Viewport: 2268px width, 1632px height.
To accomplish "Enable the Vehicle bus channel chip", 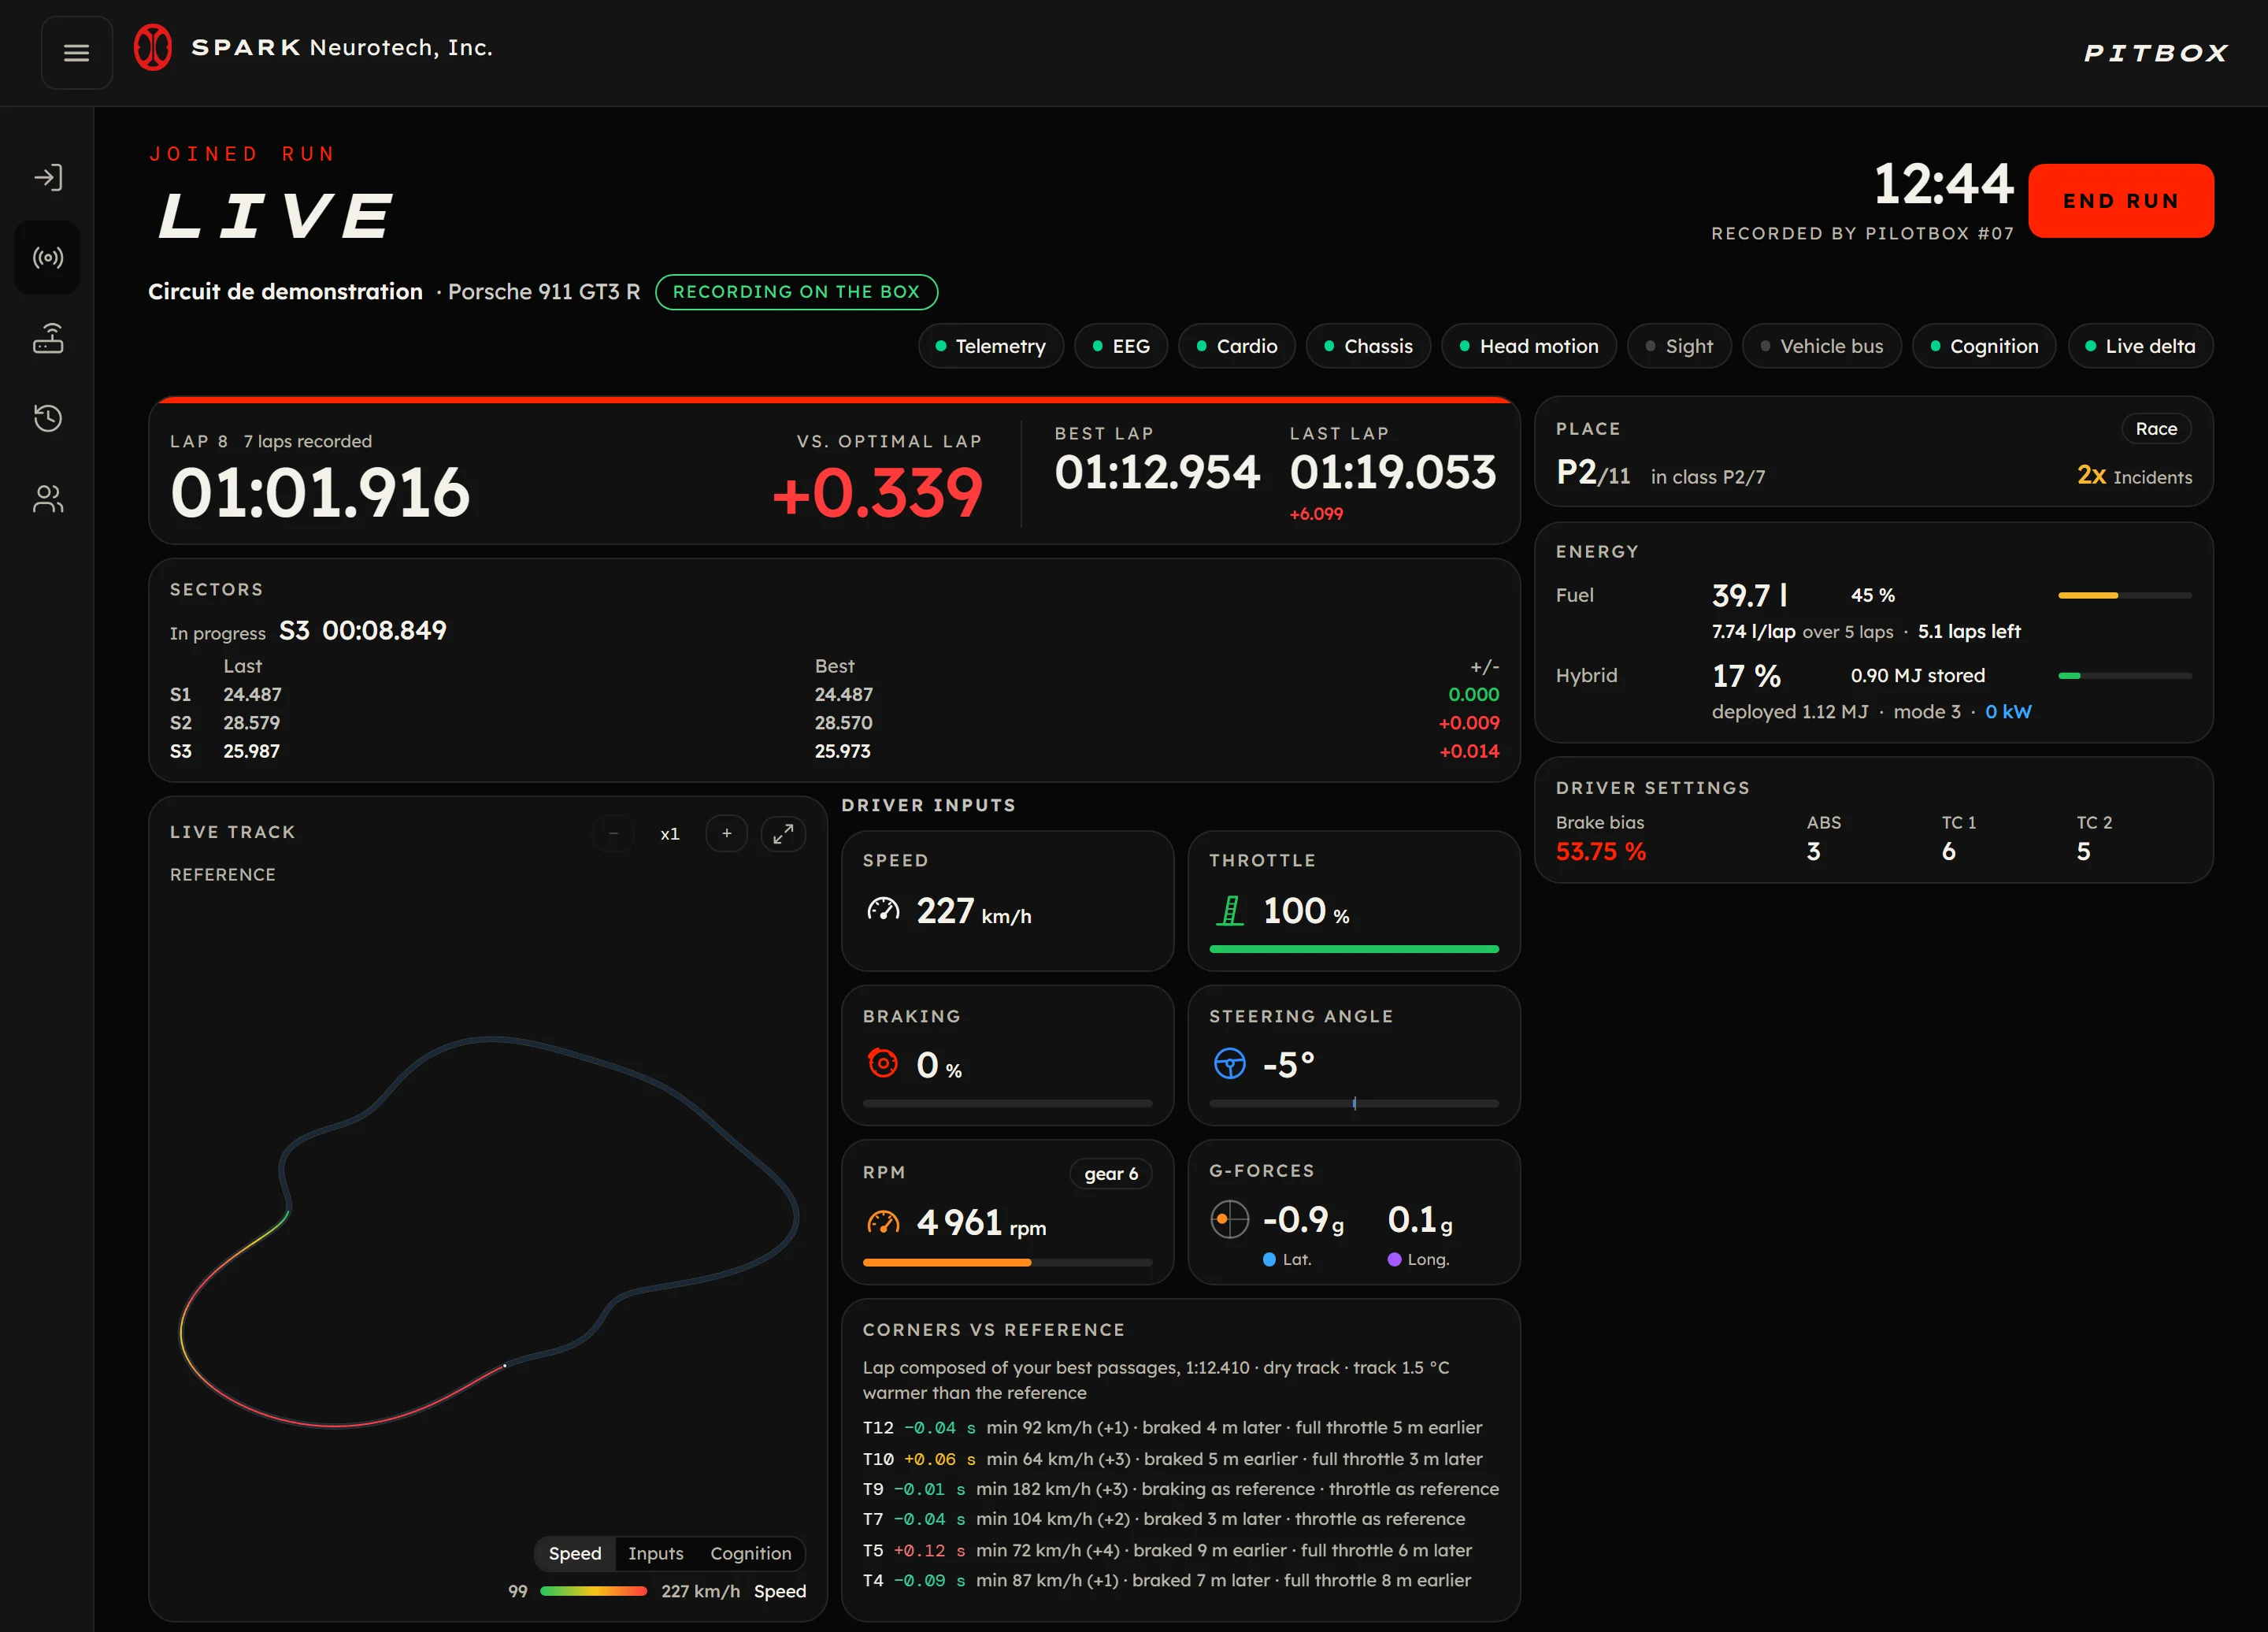I will pyautogui.click(x=1822, y=346).
